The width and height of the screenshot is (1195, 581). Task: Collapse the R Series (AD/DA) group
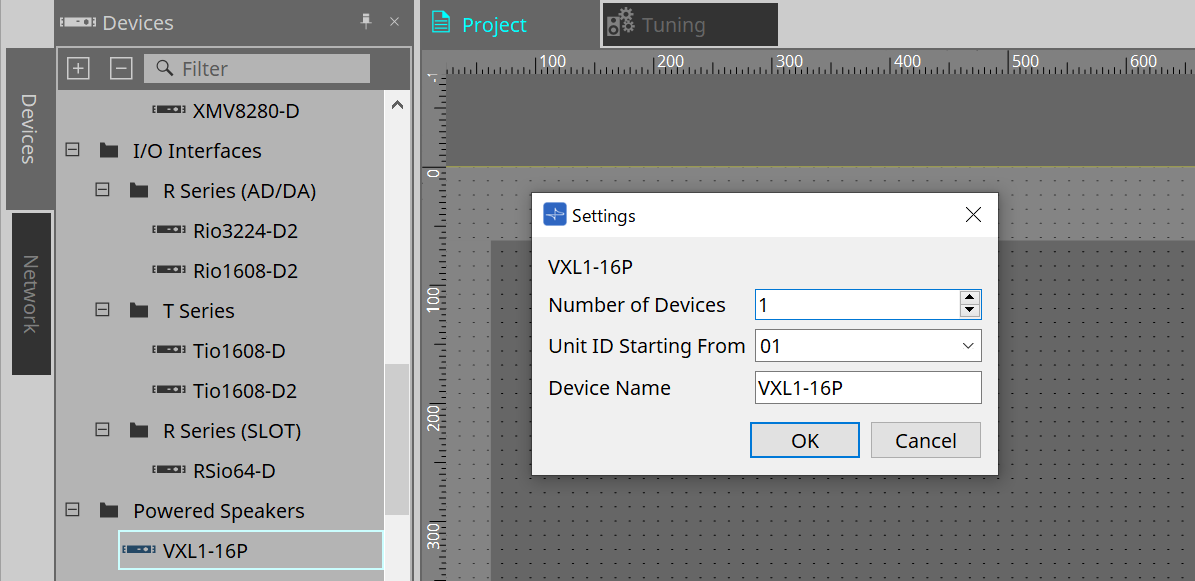(x=101, y=190)
